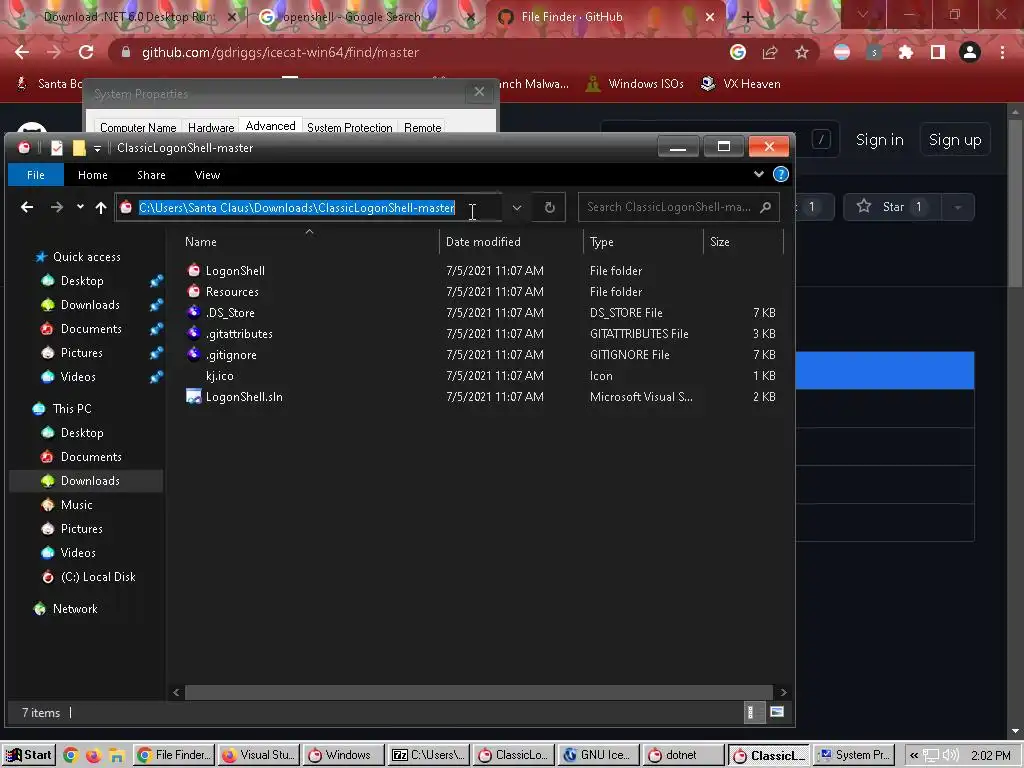Select Network in navigation pane
The width and height of the screenshot is (1024, 768).
[75, 609]
